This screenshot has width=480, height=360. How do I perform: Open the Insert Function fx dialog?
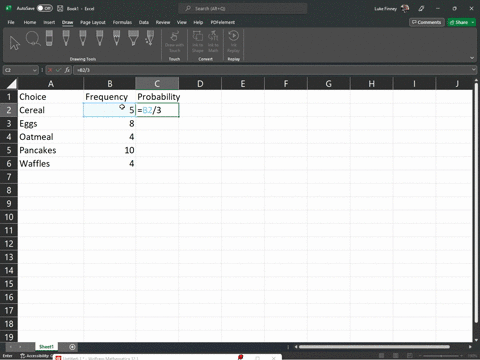click(67, 70)
